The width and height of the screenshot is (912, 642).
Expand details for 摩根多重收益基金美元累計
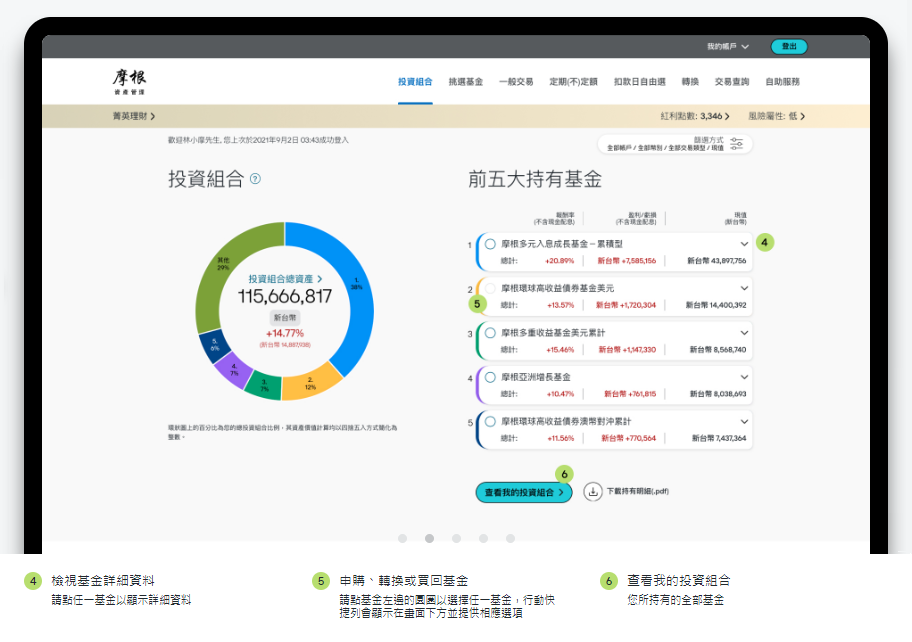click(x=744, y=333)
